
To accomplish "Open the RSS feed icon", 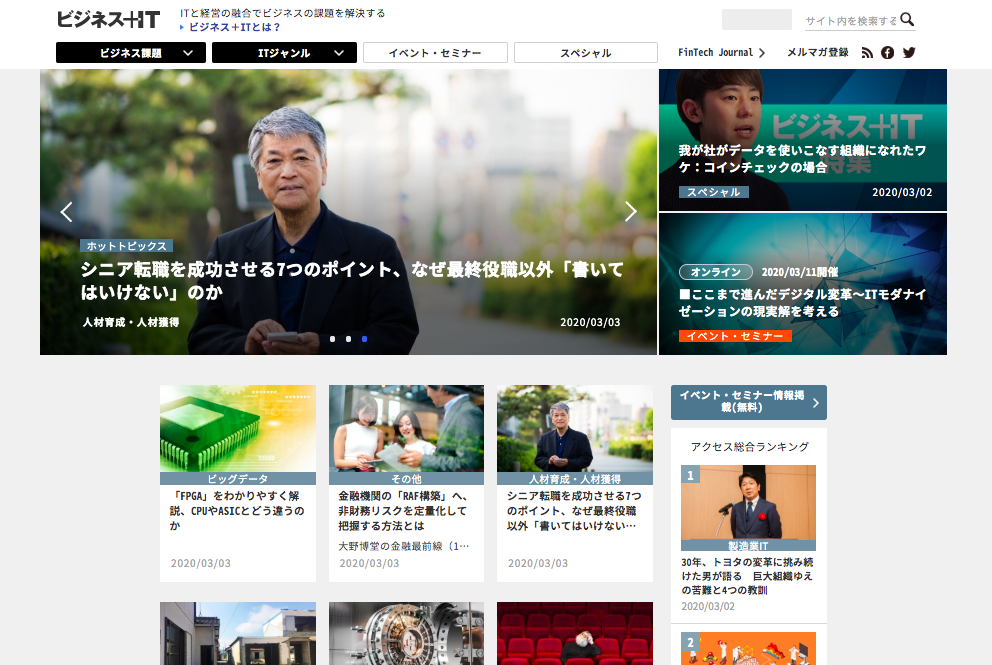I will click(x=867, y=53).
